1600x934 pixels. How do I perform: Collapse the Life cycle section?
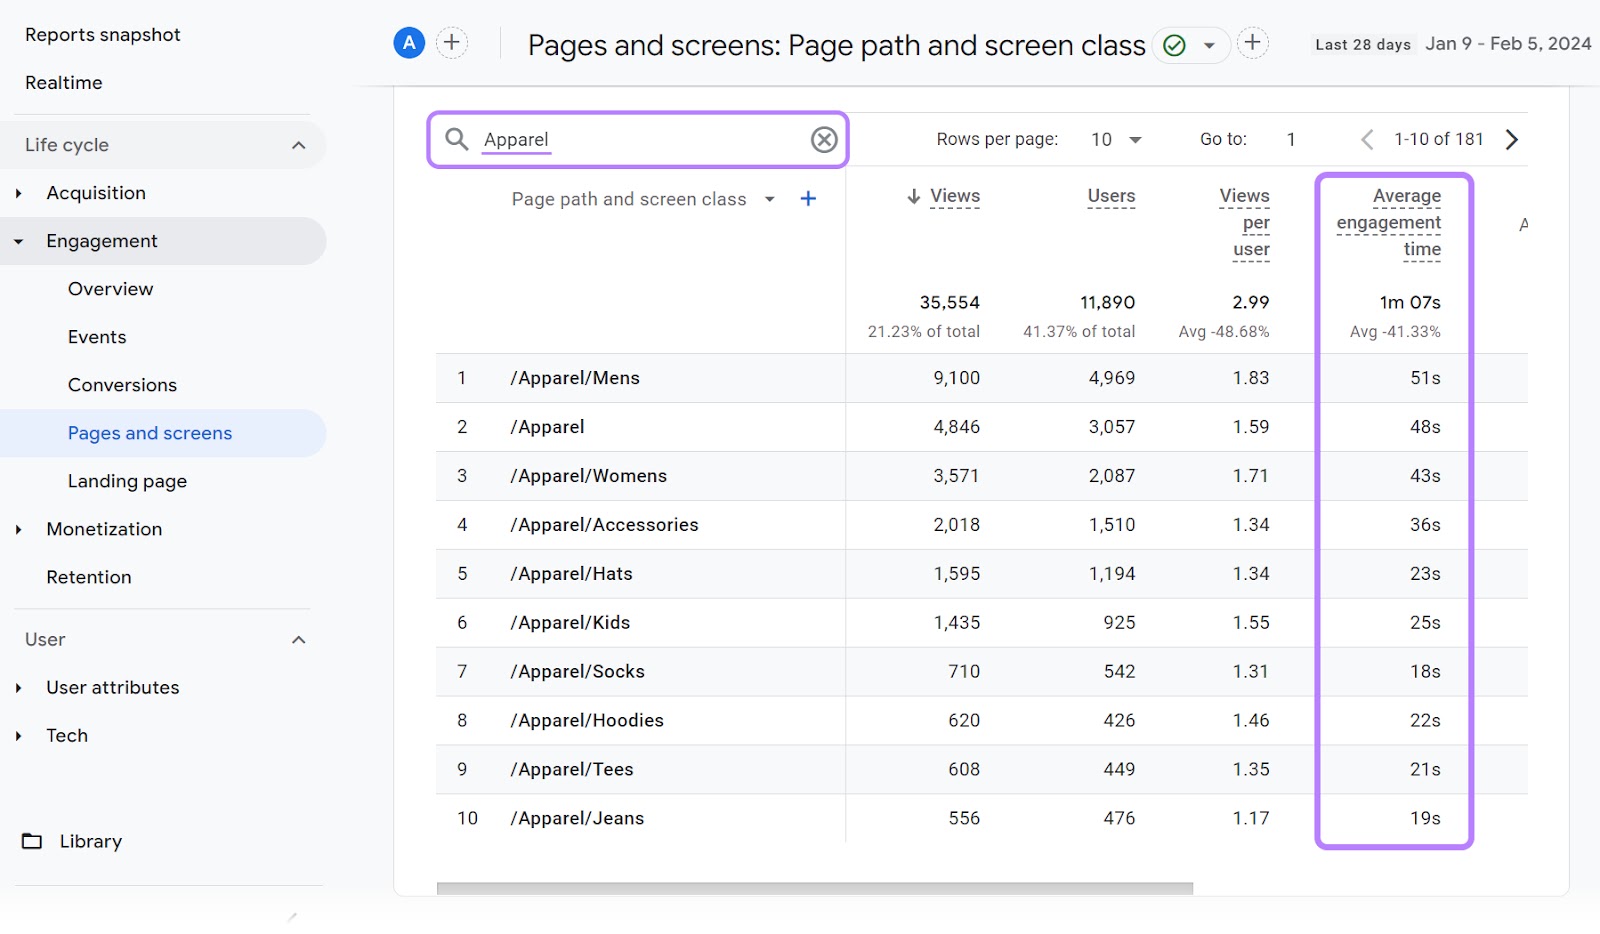298,144
